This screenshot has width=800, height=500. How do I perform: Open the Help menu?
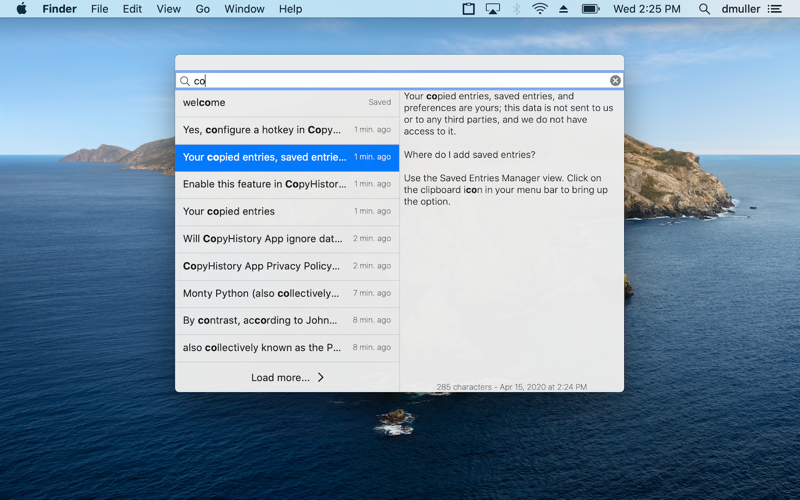pyautogui.click(x=290, y=9)
